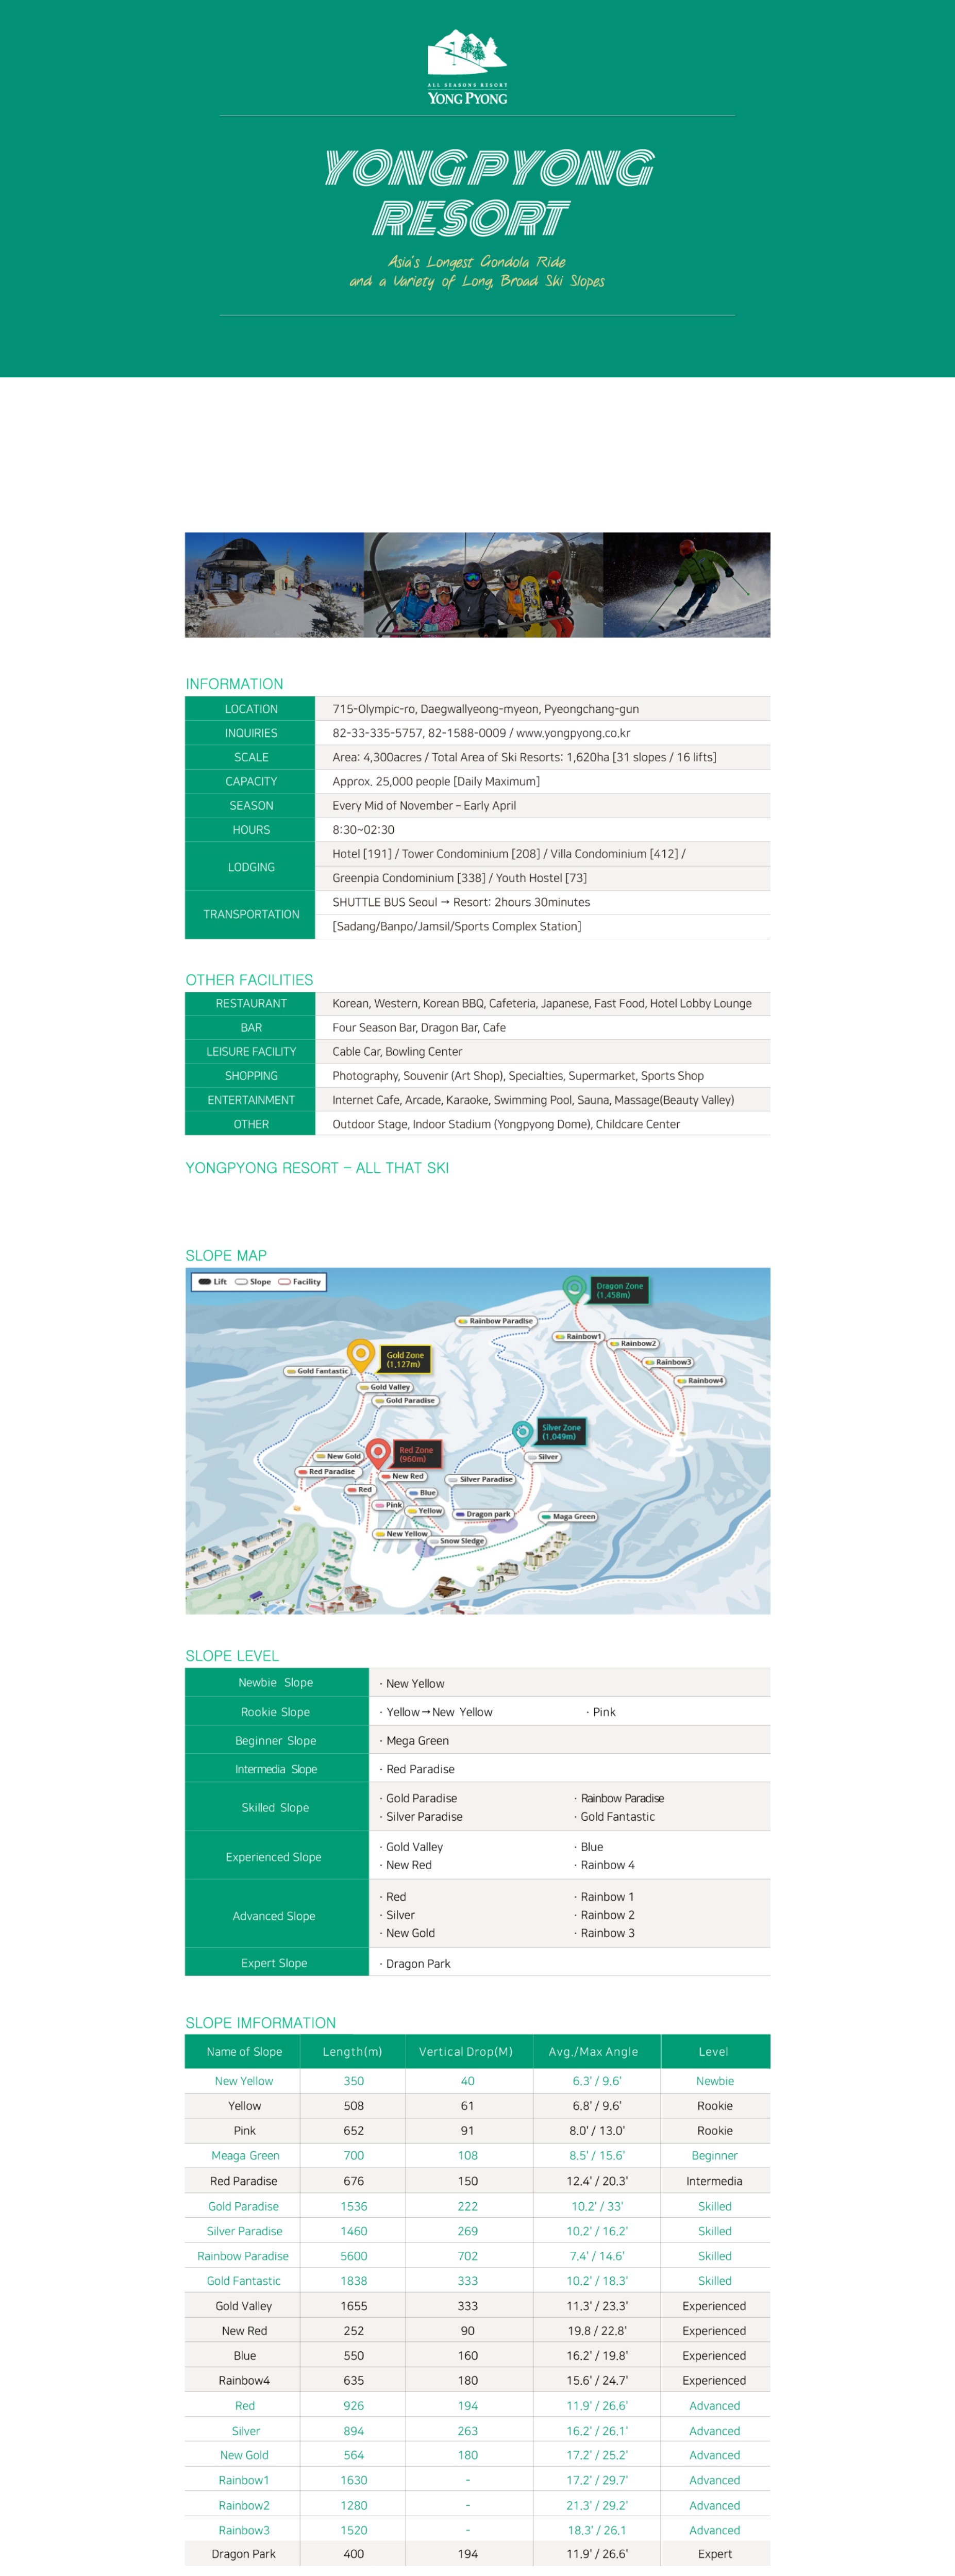Click the Snow Sledge label on slope map
The image size is (955, 2576).
click(456, 1541)
